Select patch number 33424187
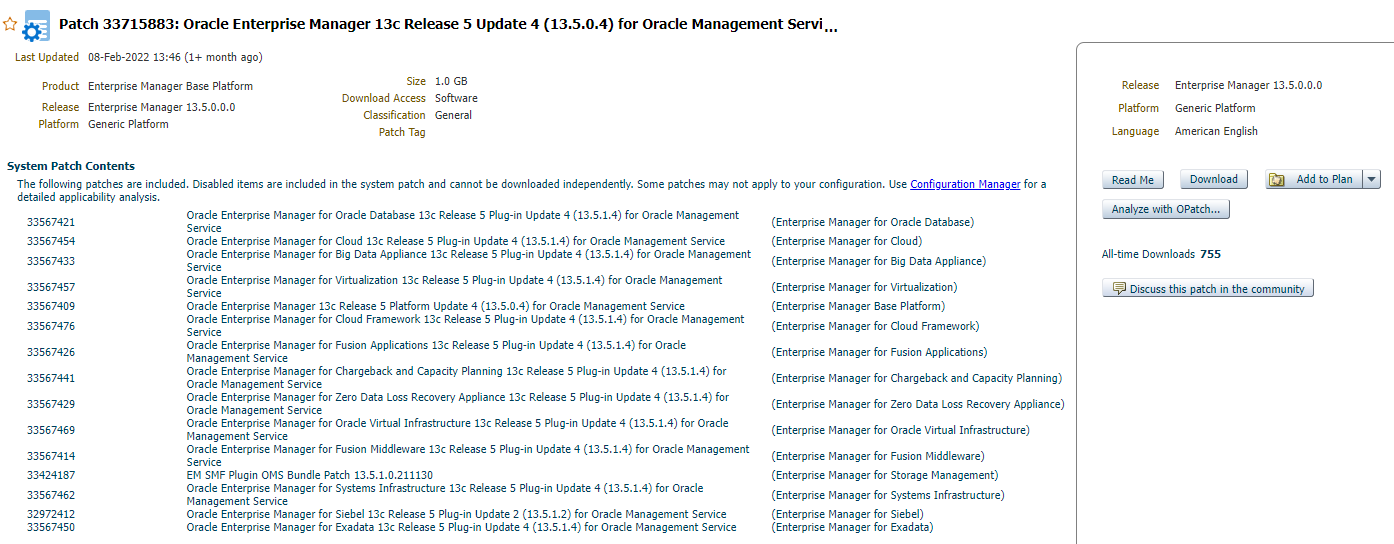Viewport: 1394px width, 544px height. pos(51,476)
